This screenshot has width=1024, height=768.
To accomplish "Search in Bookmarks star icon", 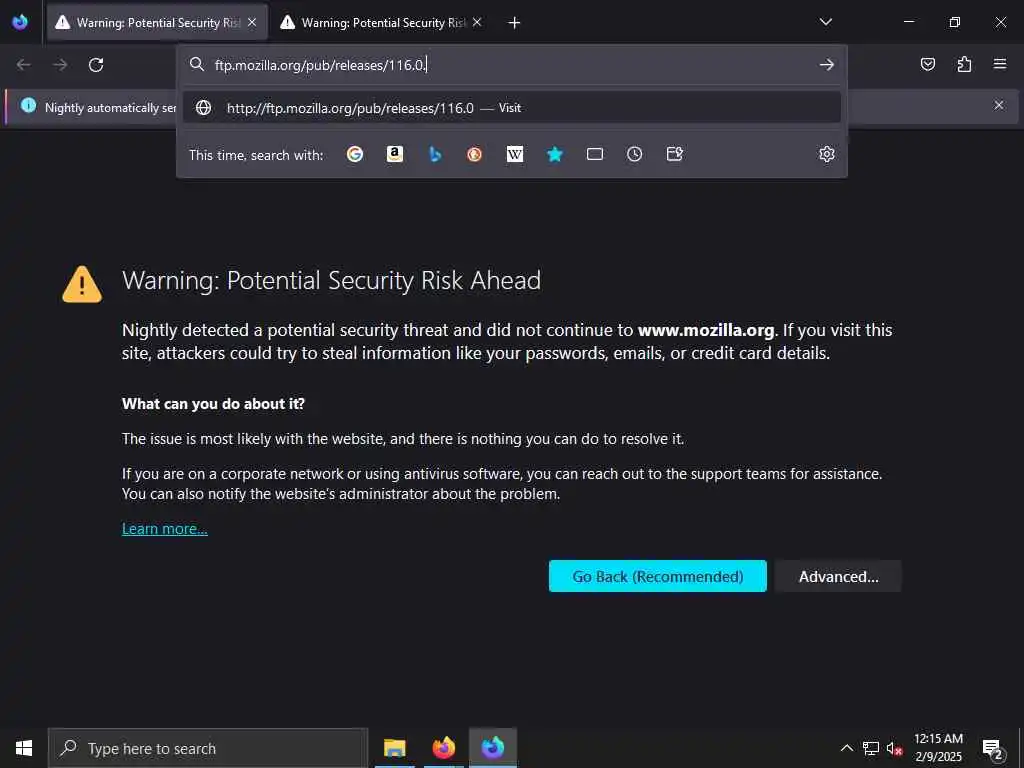I will tap(554, 154).
